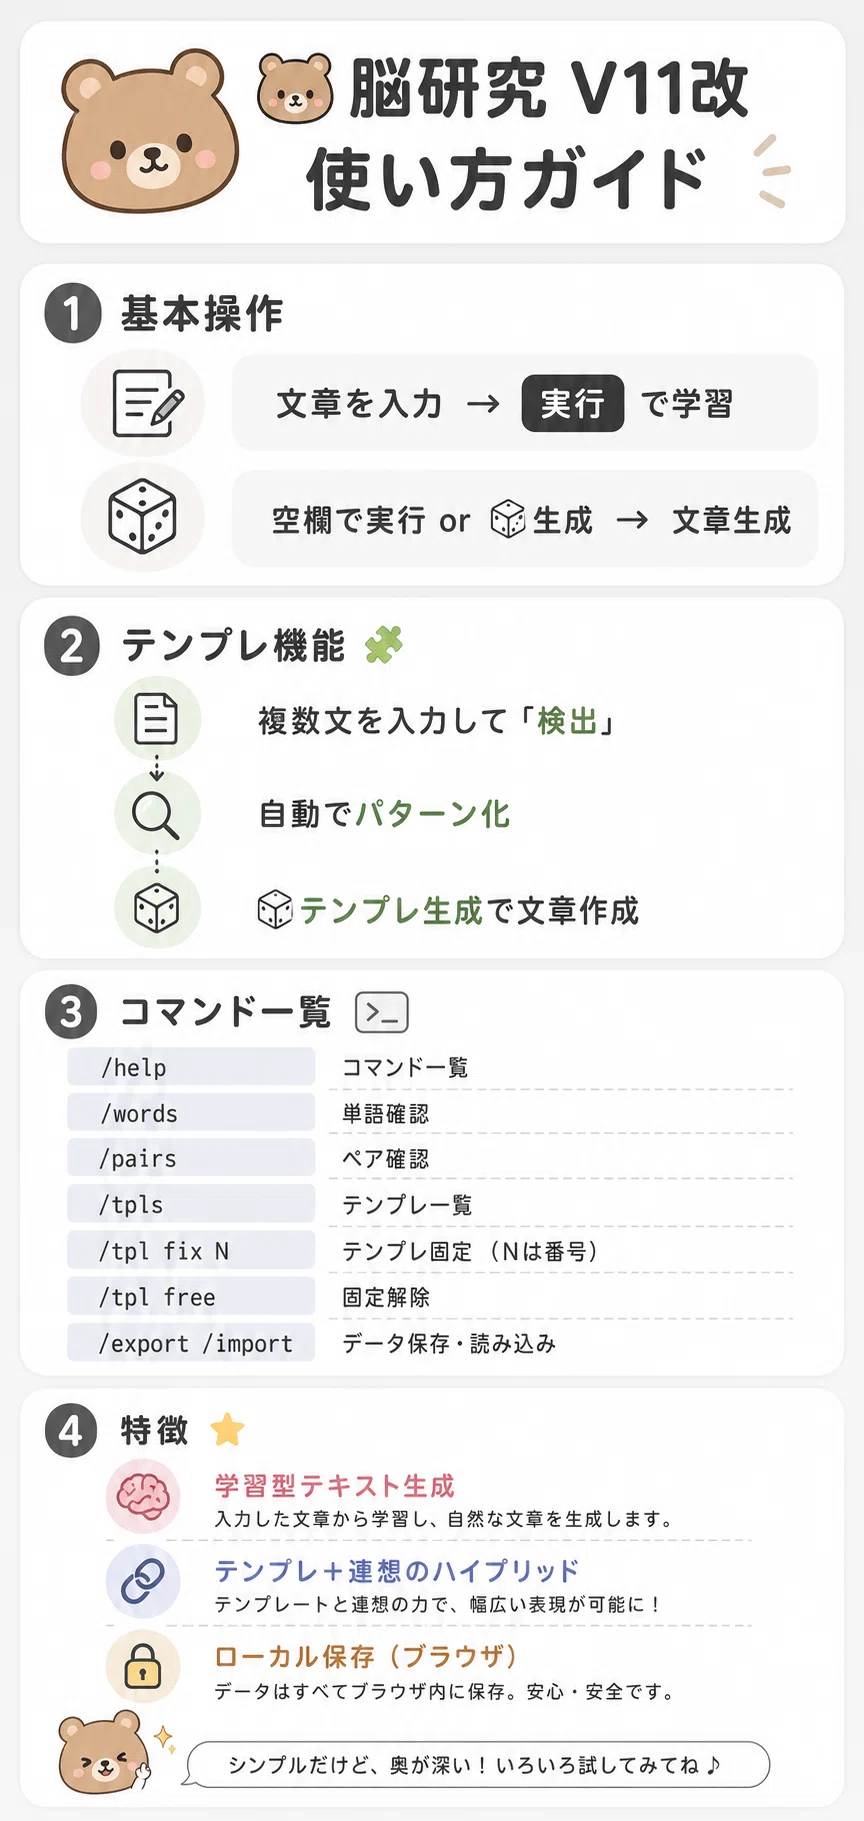The width and height of the screenshot is (864, 1821).
Task: Click the blue chain link icon
Action: click(x=143, y=1583)
